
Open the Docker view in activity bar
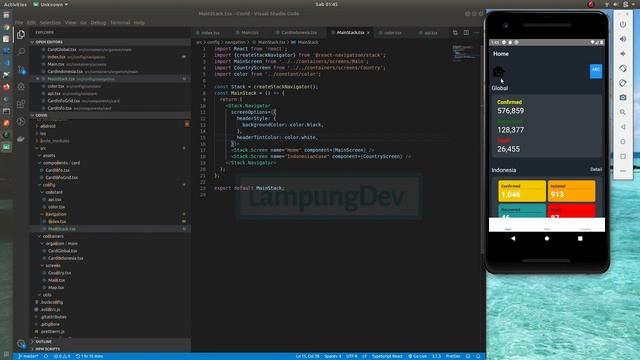pos(21,139)
